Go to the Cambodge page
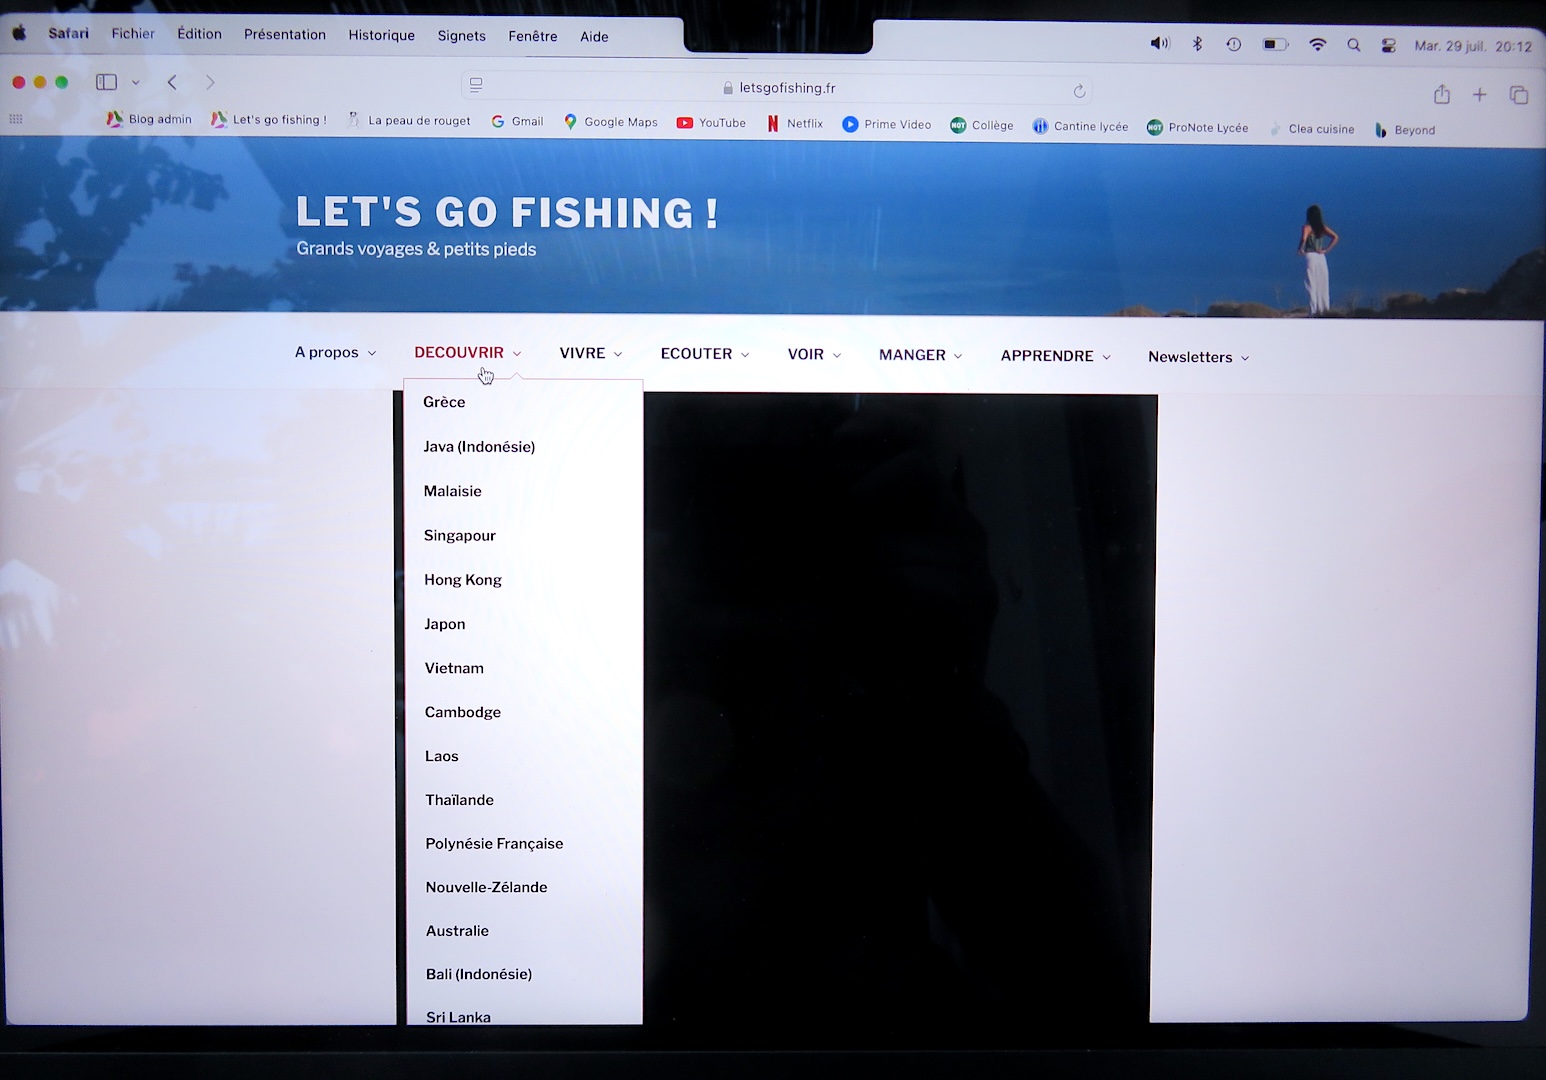The height and width of the screenshot is (1080, 1546). [x=463, y=712]
